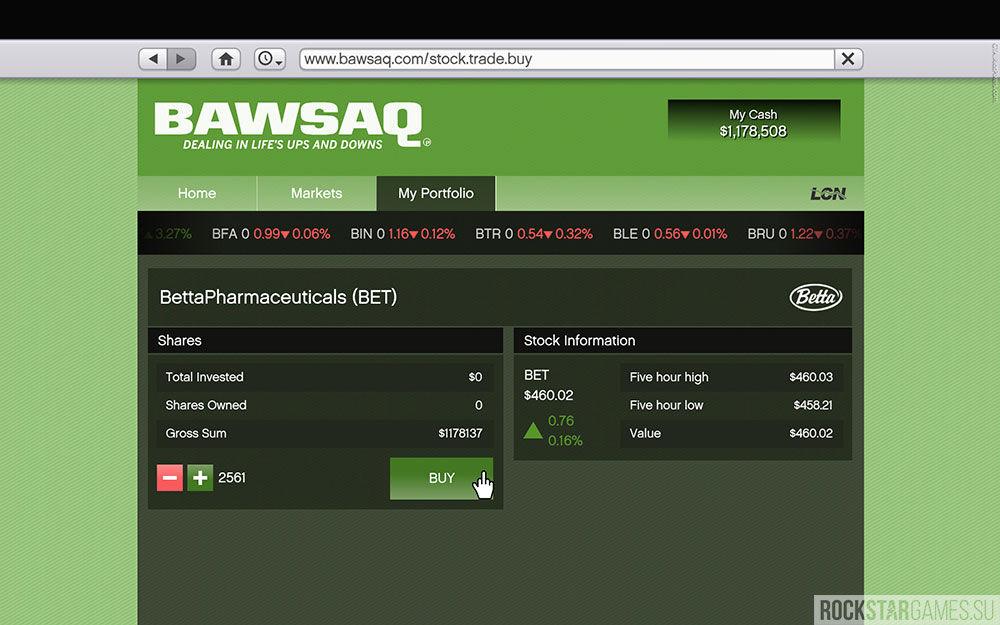1000x625 pixels.
Task: Switch to the LCN exchange logo
Action: [x=828, y=194]
